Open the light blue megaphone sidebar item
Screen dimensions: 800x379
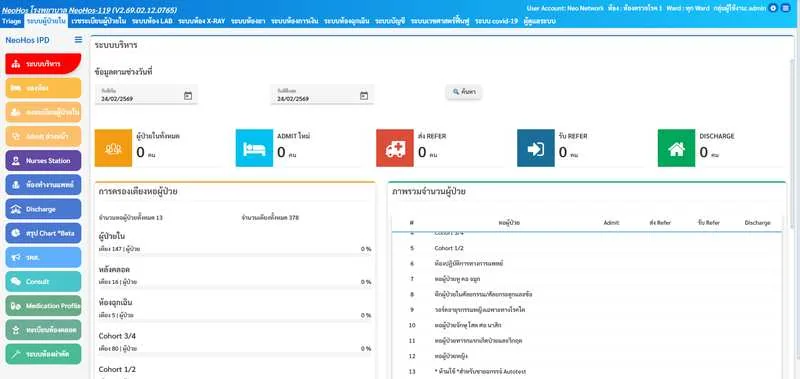tap(43, 258)
